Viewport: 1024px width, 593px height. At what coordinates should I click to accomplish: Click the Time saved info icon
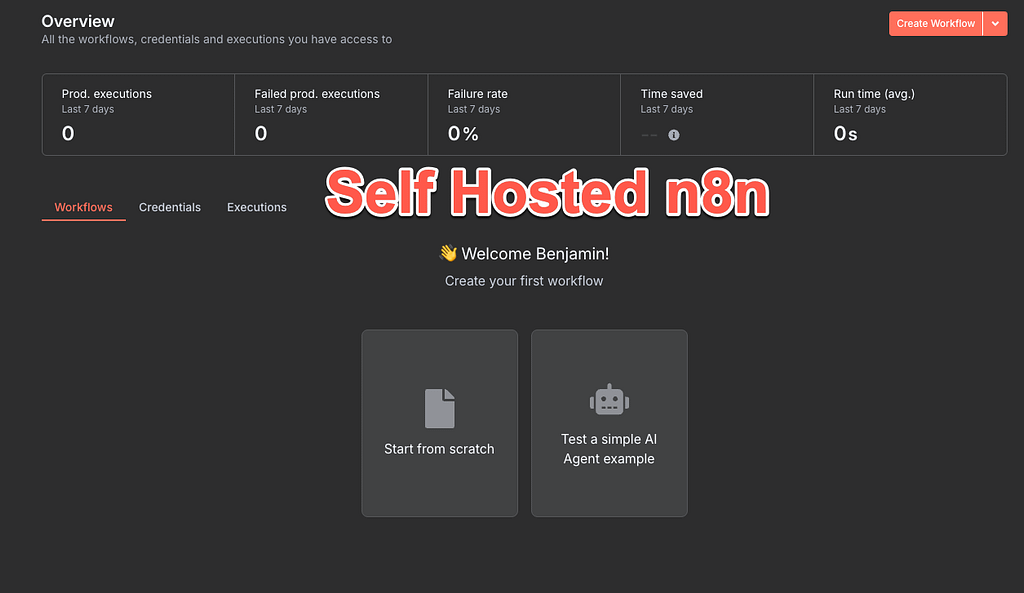[x=673, y=135]
